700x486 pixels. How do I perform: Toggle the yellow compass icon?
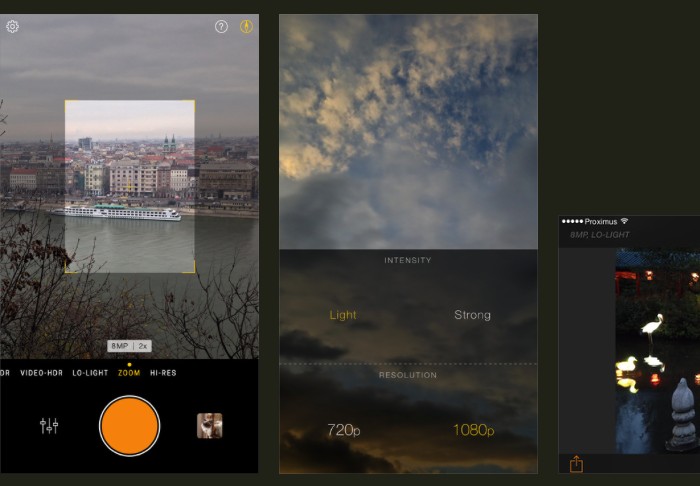click(x=246, y=27)
